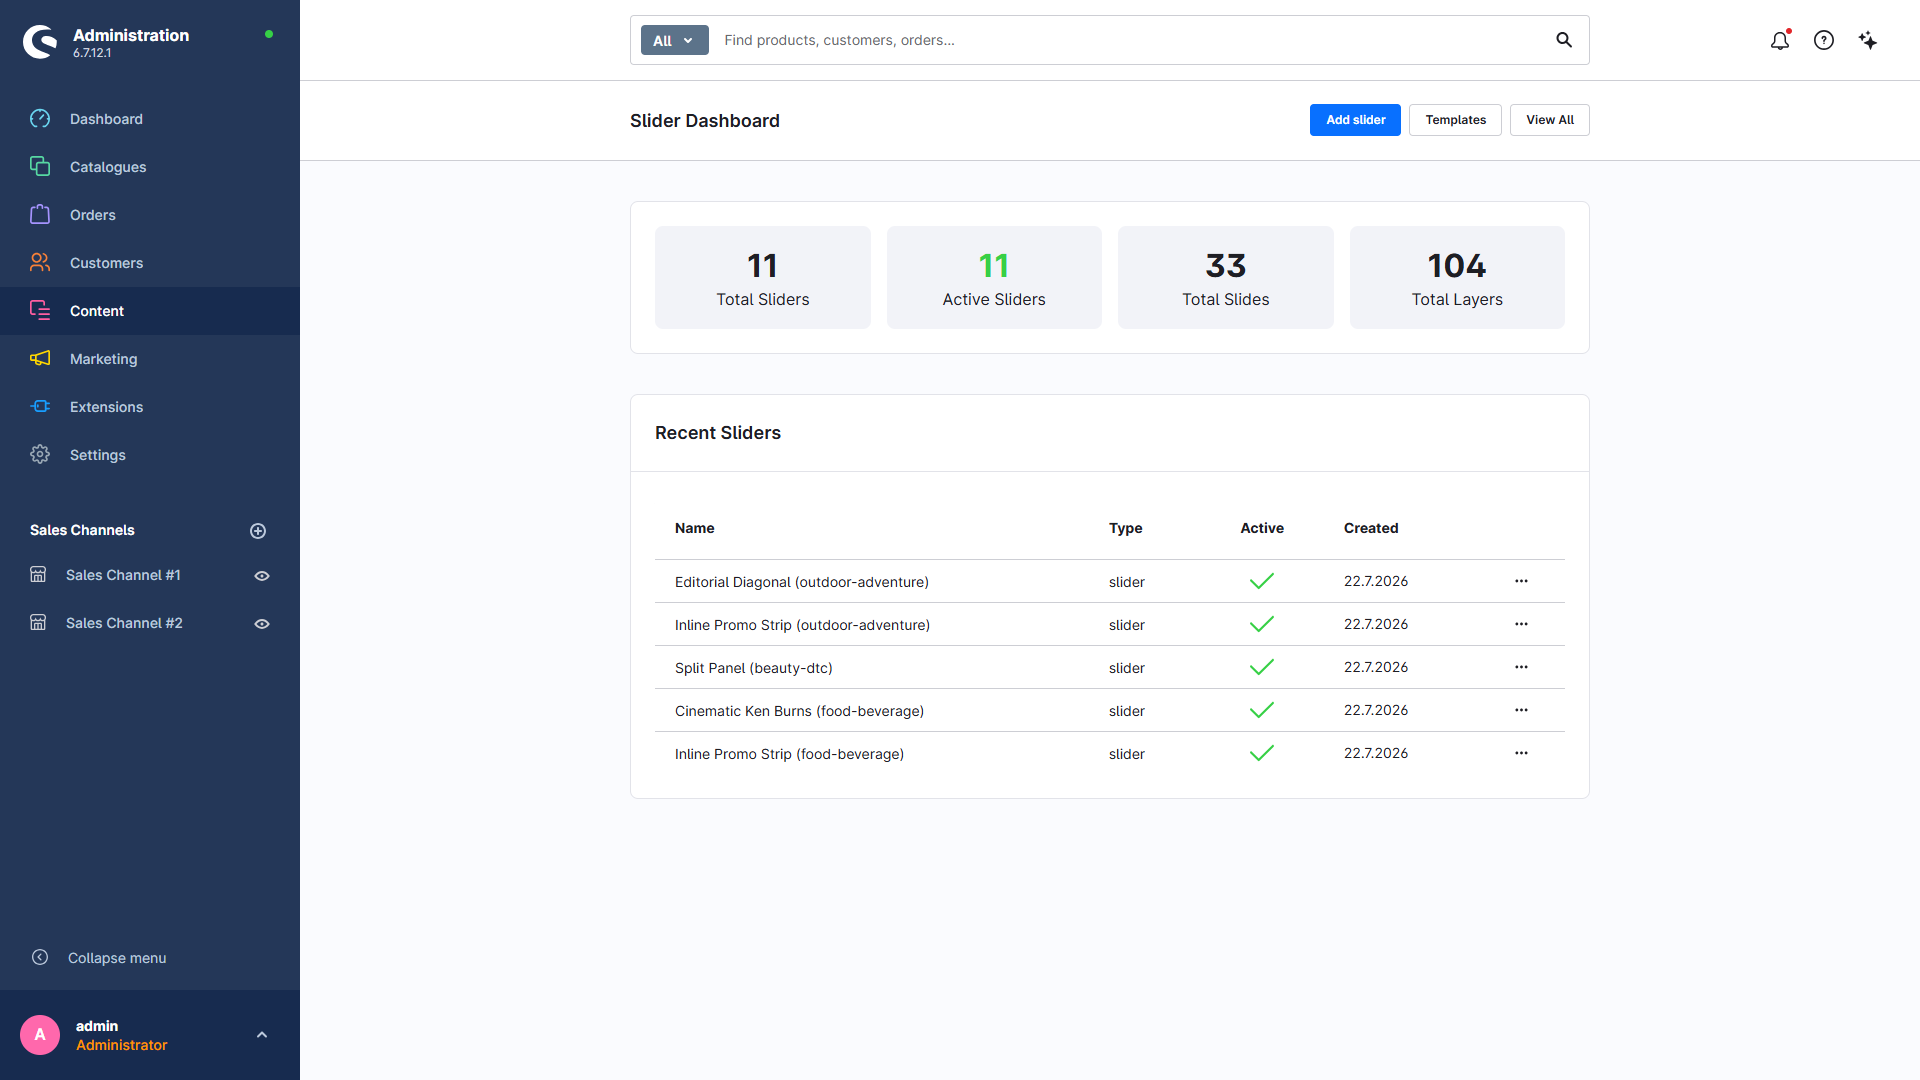Click the View All button
This screenshot has height=1080, width=1920.
(1549, 120)
